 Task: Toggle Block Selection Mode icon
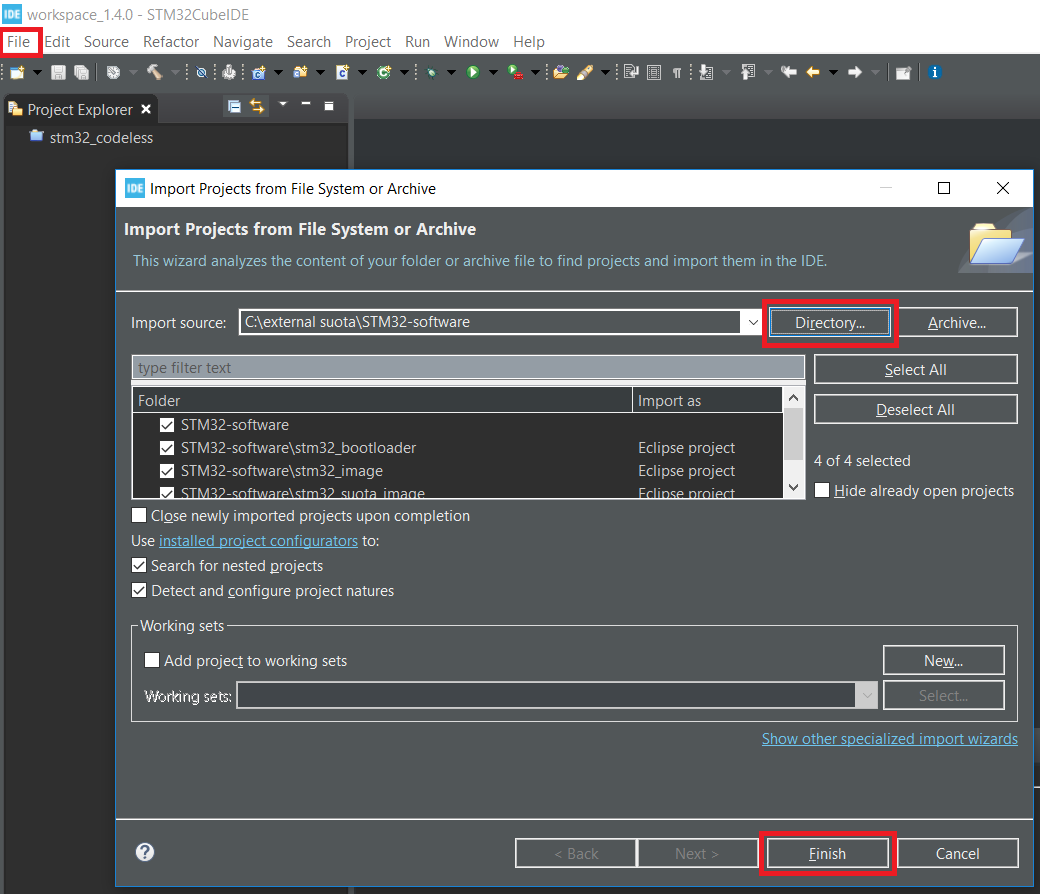pos(654,72)
